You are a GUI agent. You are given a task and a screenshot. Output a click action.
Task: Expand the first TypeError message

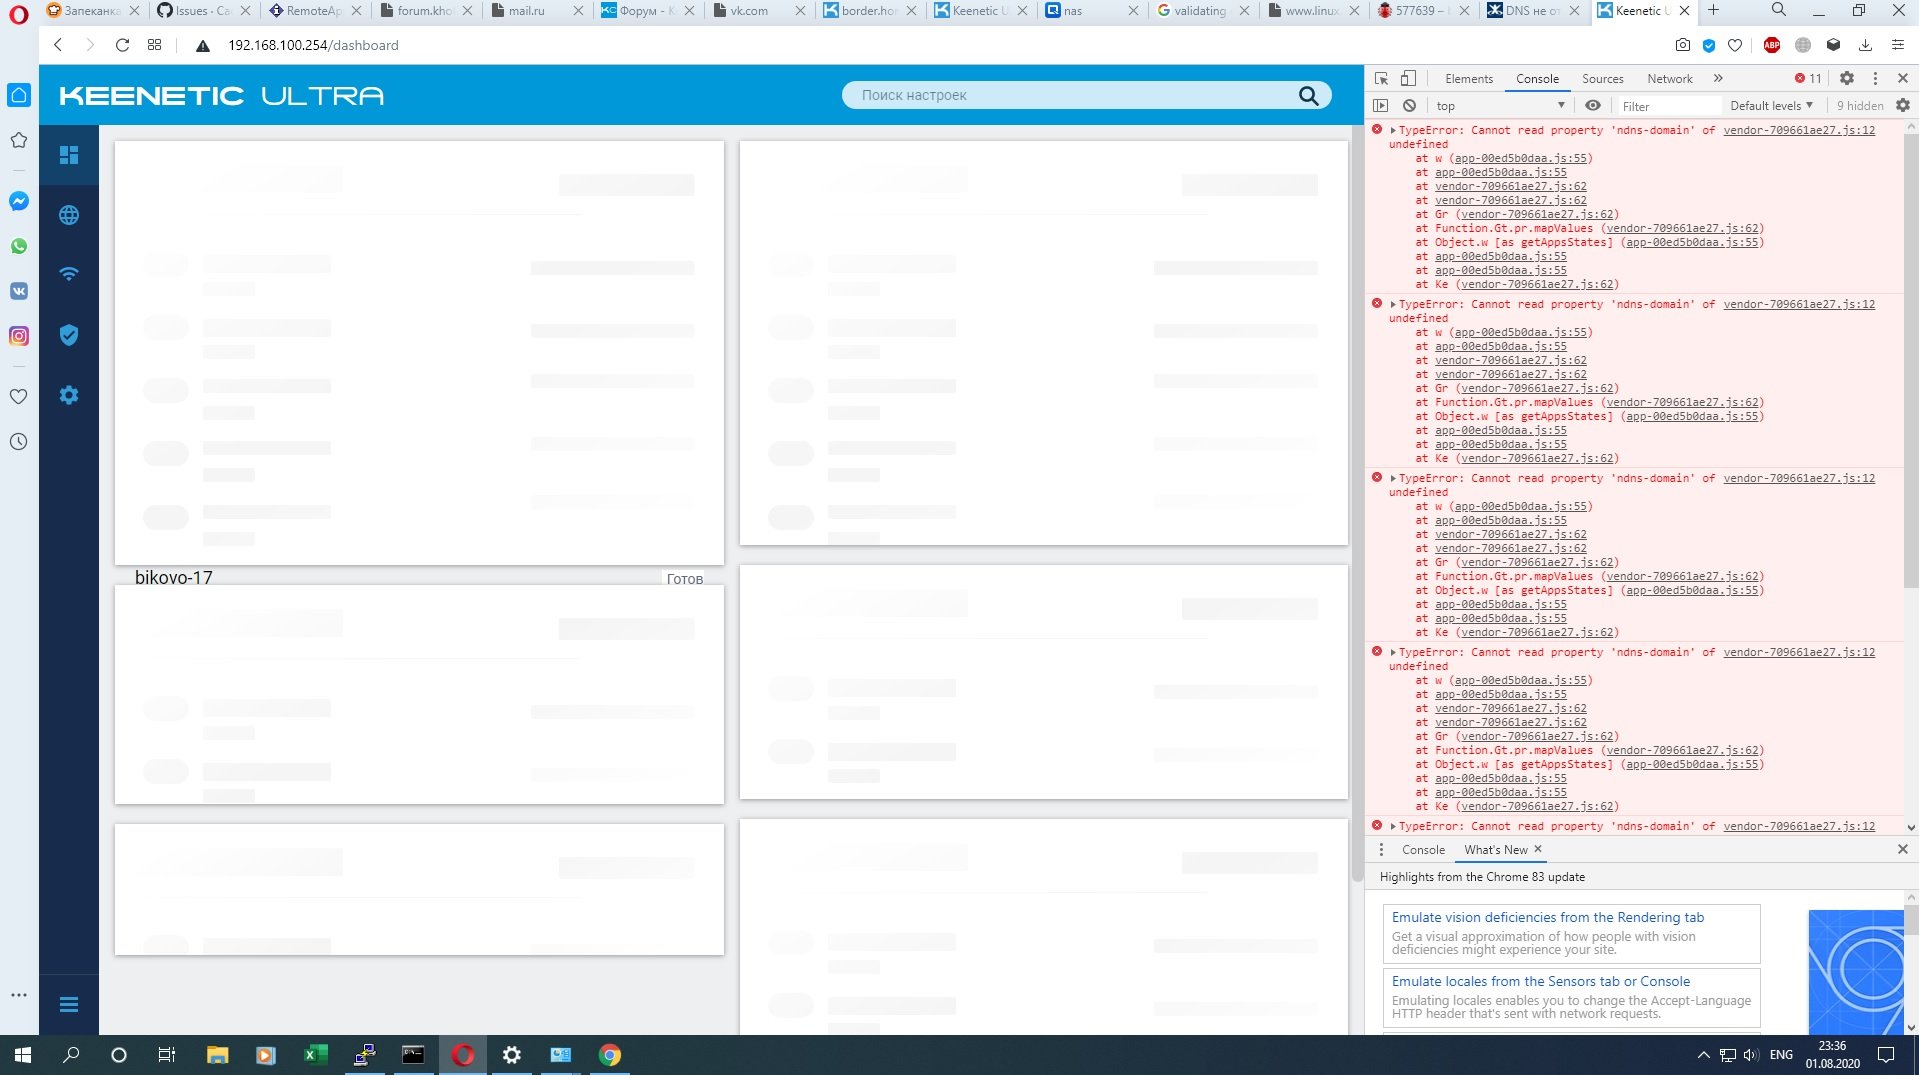tap(1392, 130)
